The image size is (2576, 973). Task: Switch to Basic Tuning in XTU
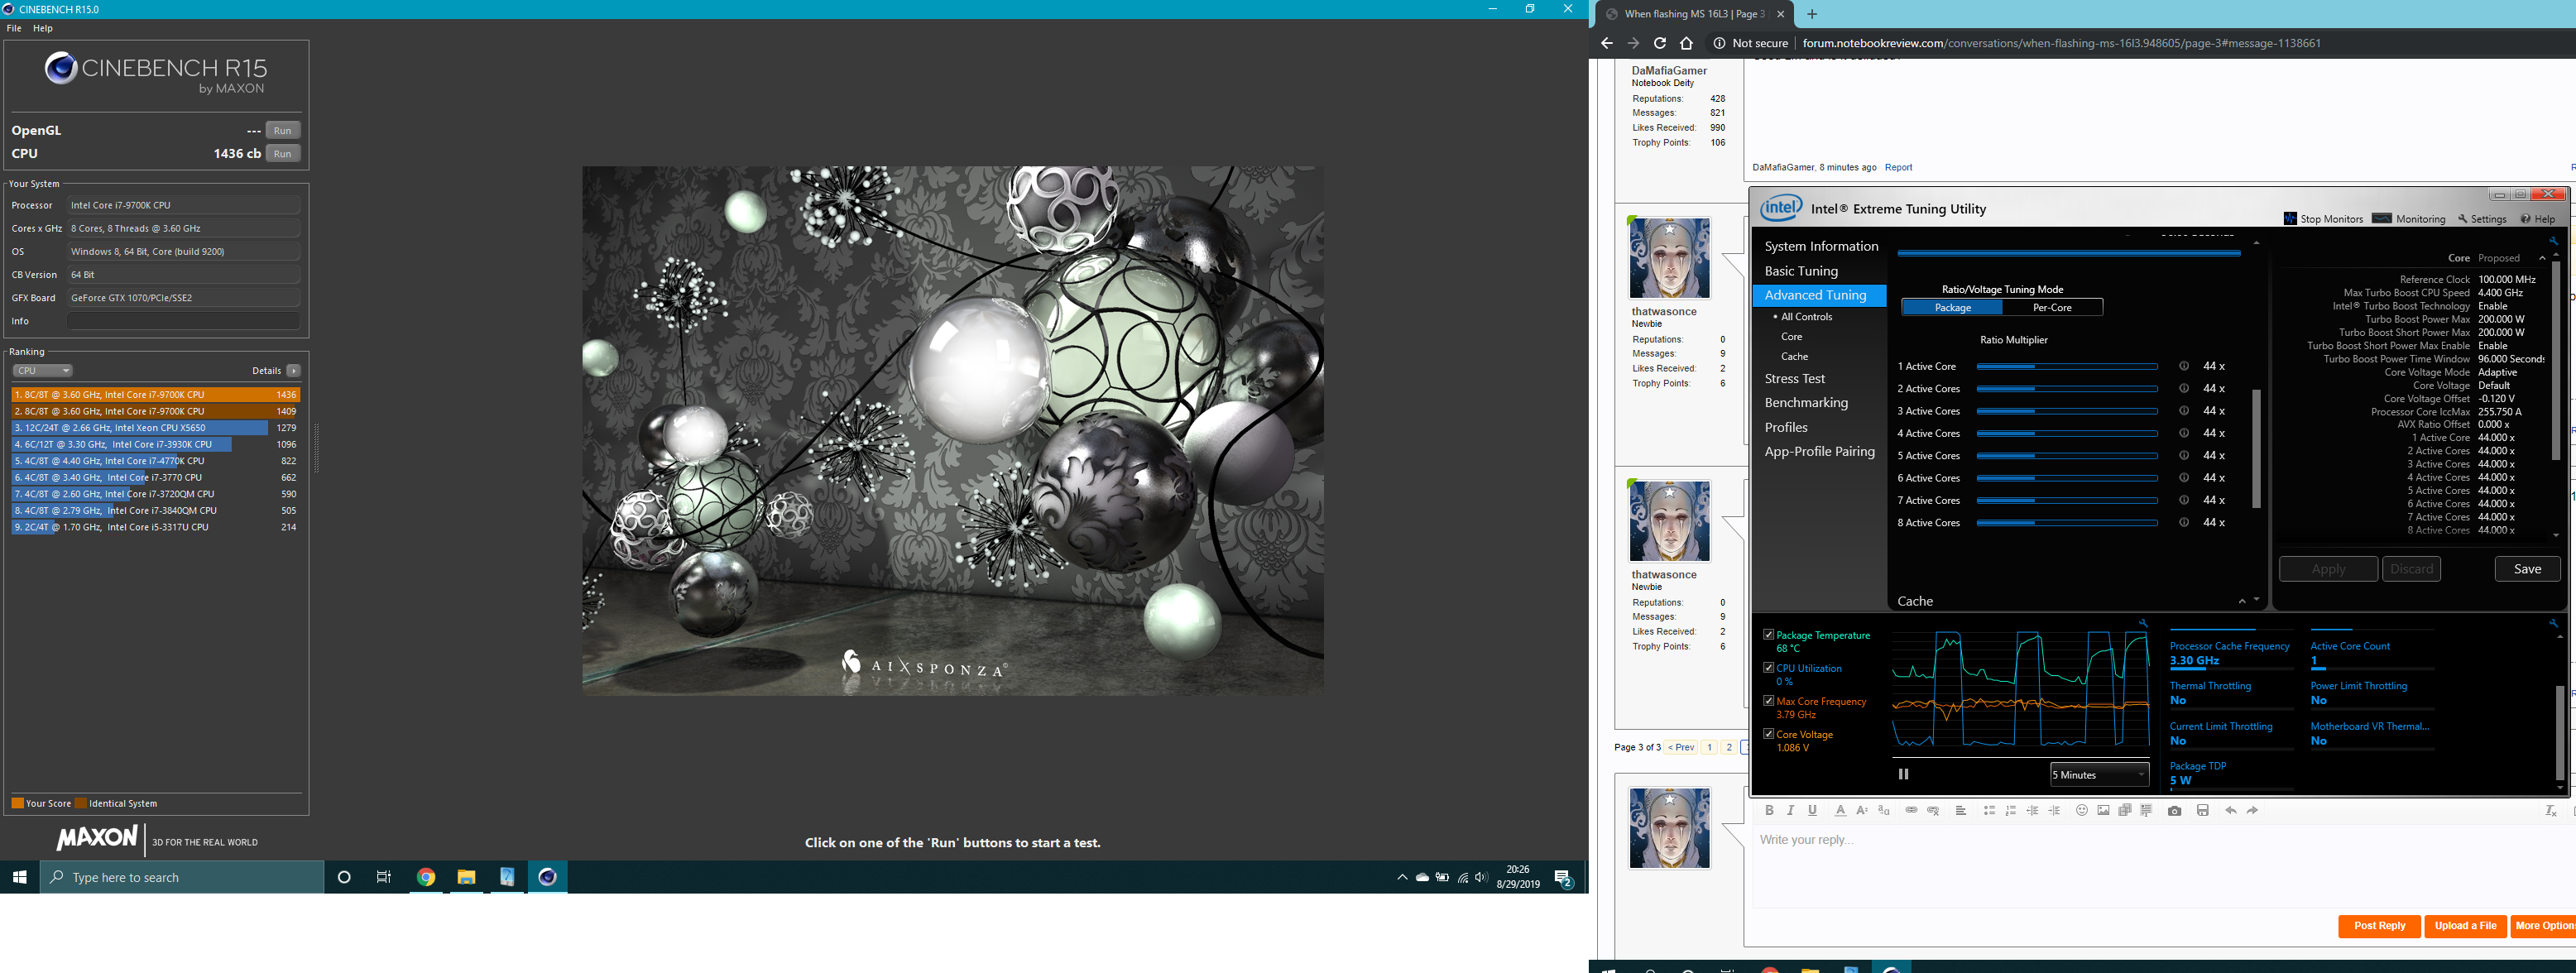click(1801, 271)
